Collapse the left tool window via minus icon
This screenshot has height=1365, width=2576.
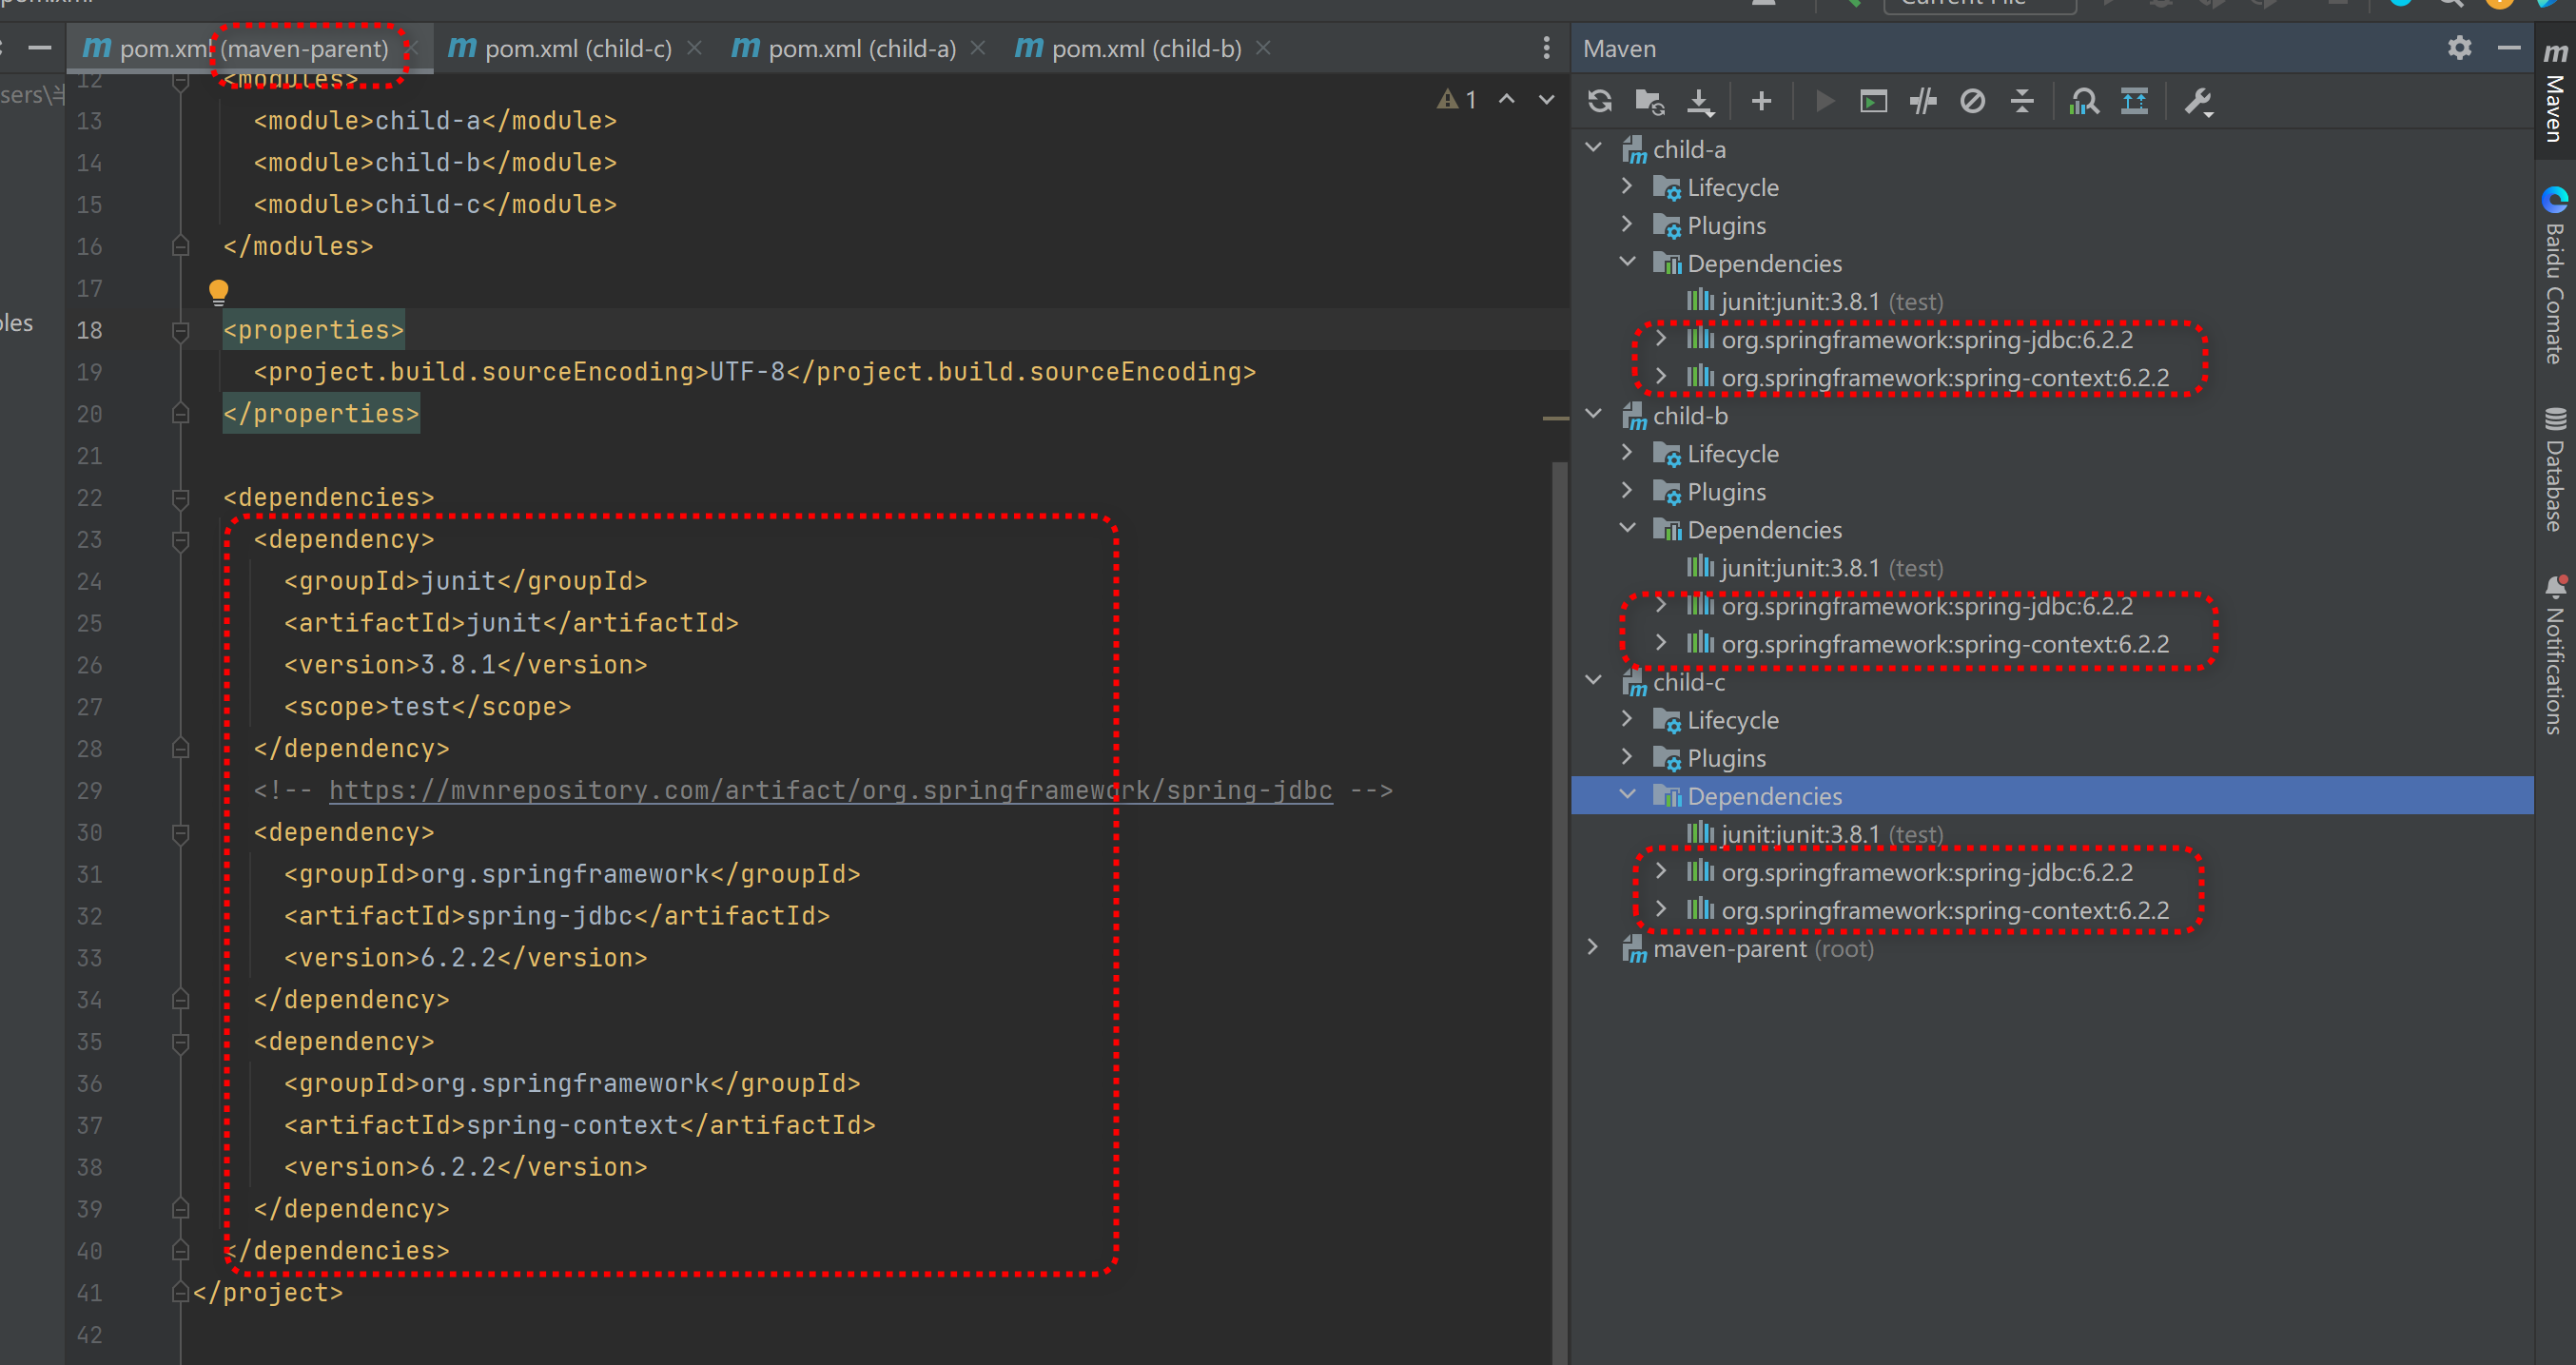tap(40, 48)
